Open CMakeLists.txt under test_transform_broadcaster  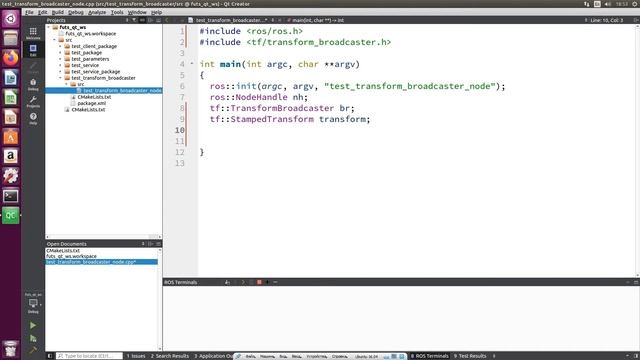[94, 97]
